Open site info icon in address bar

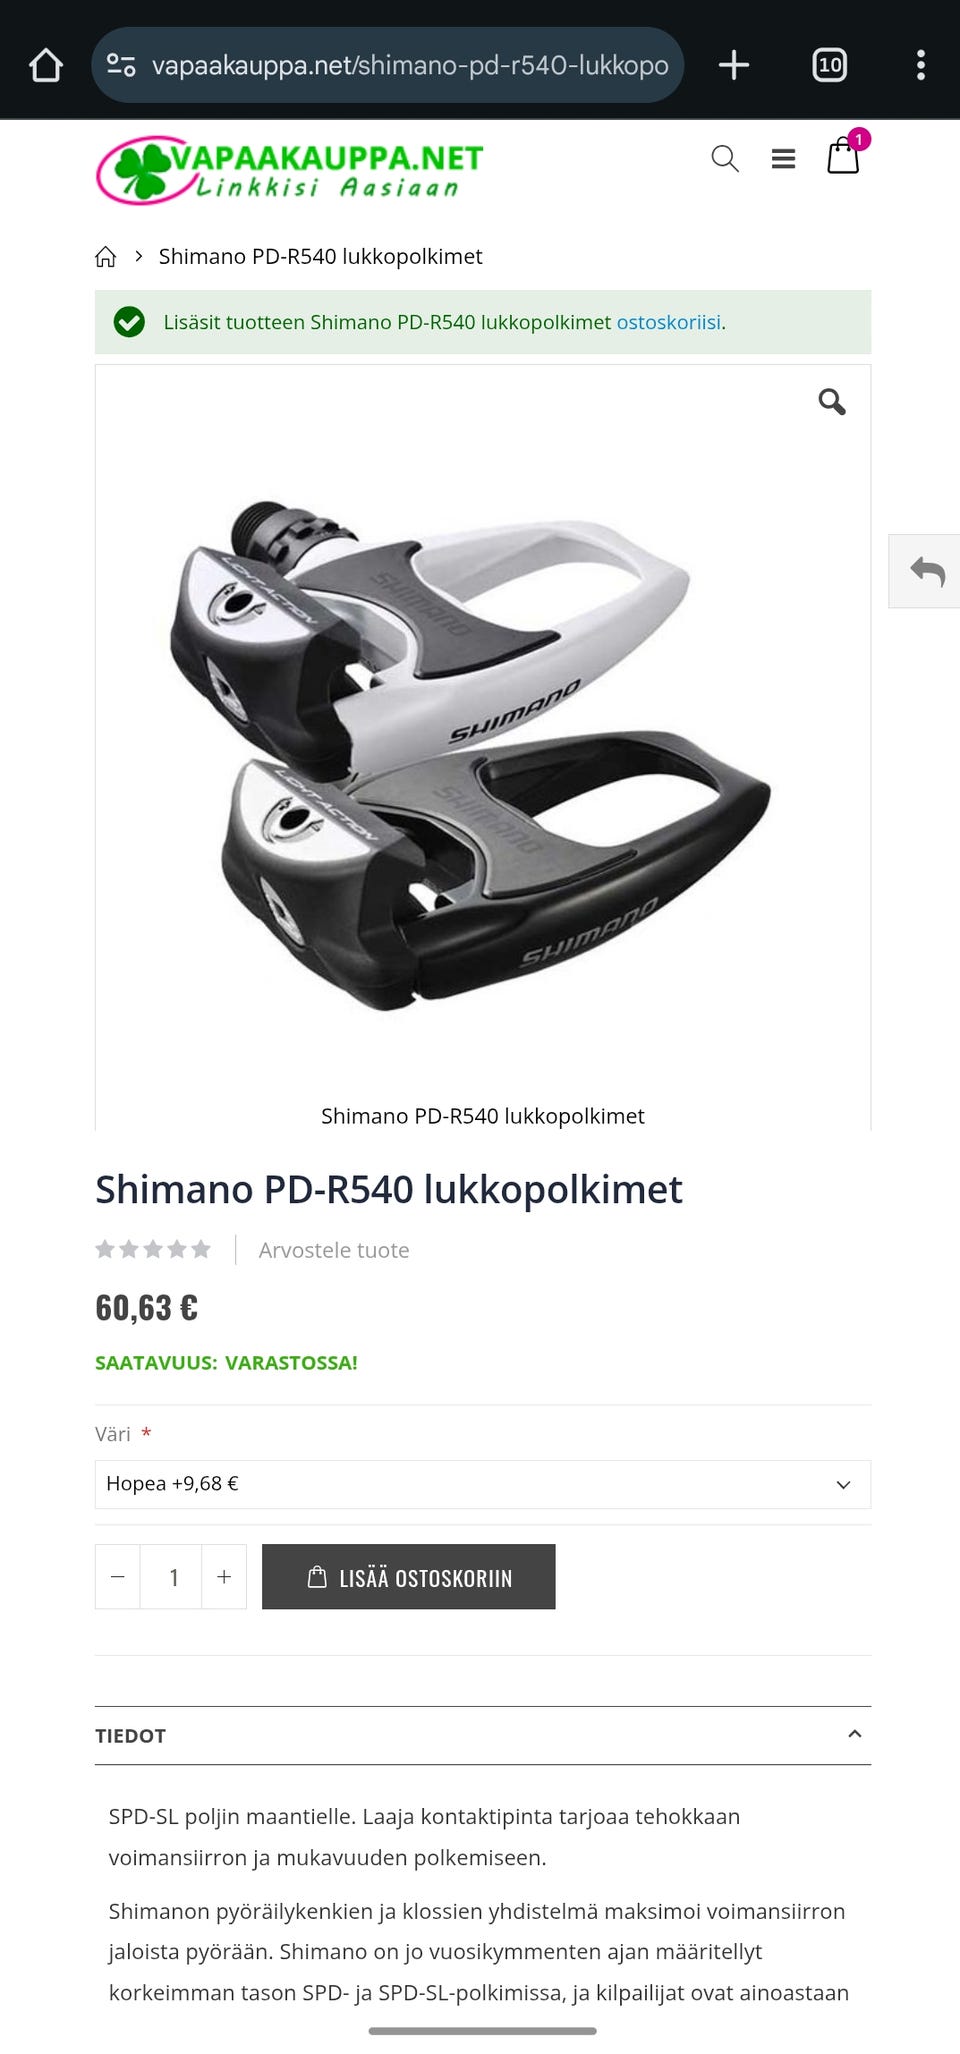pos(121,65)
